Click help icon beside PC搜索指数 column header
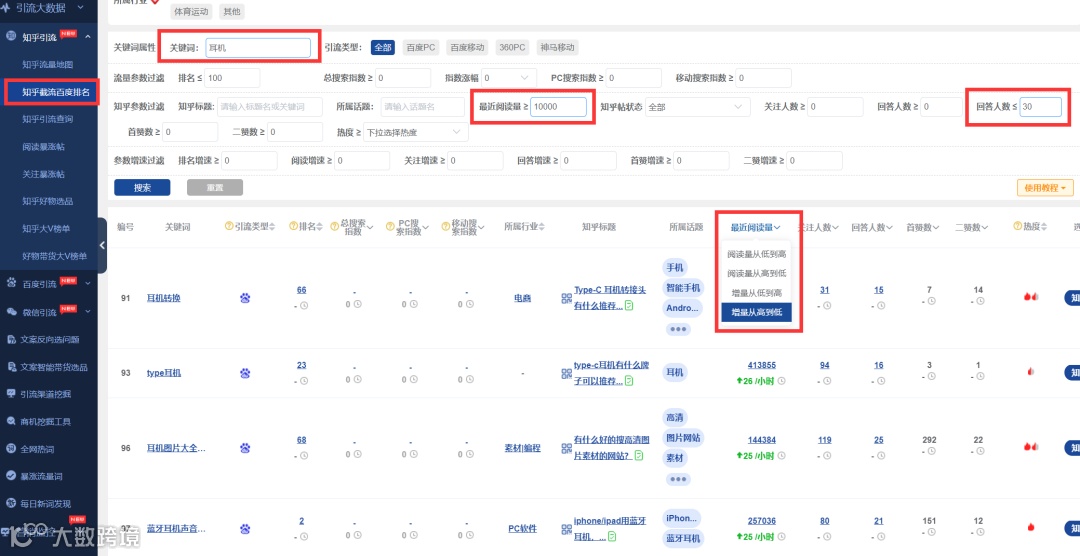 coord(391,226)
